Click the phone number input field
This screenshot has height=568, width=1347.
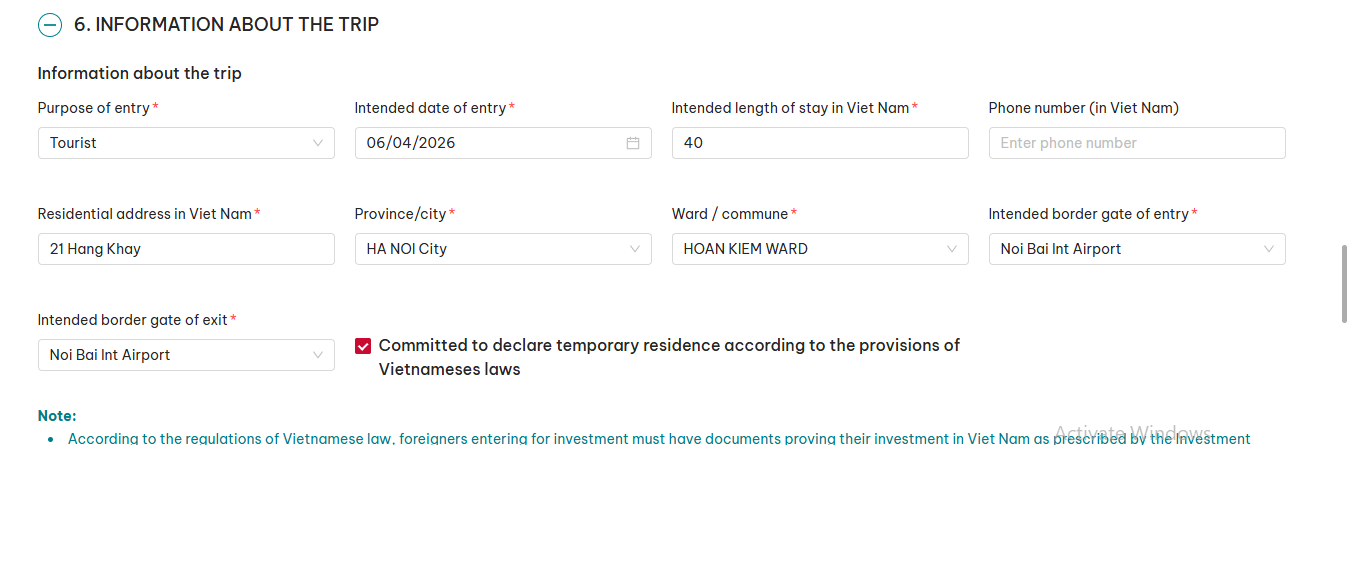click(1136, 143)
